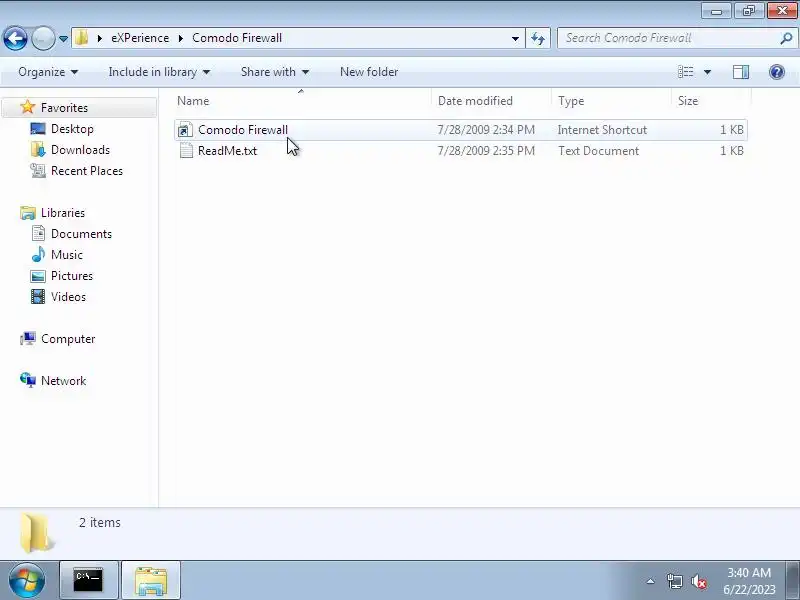Viewport: 800px width, 600px height.
Task: Open Include in library menu
Action: (159, 72)
